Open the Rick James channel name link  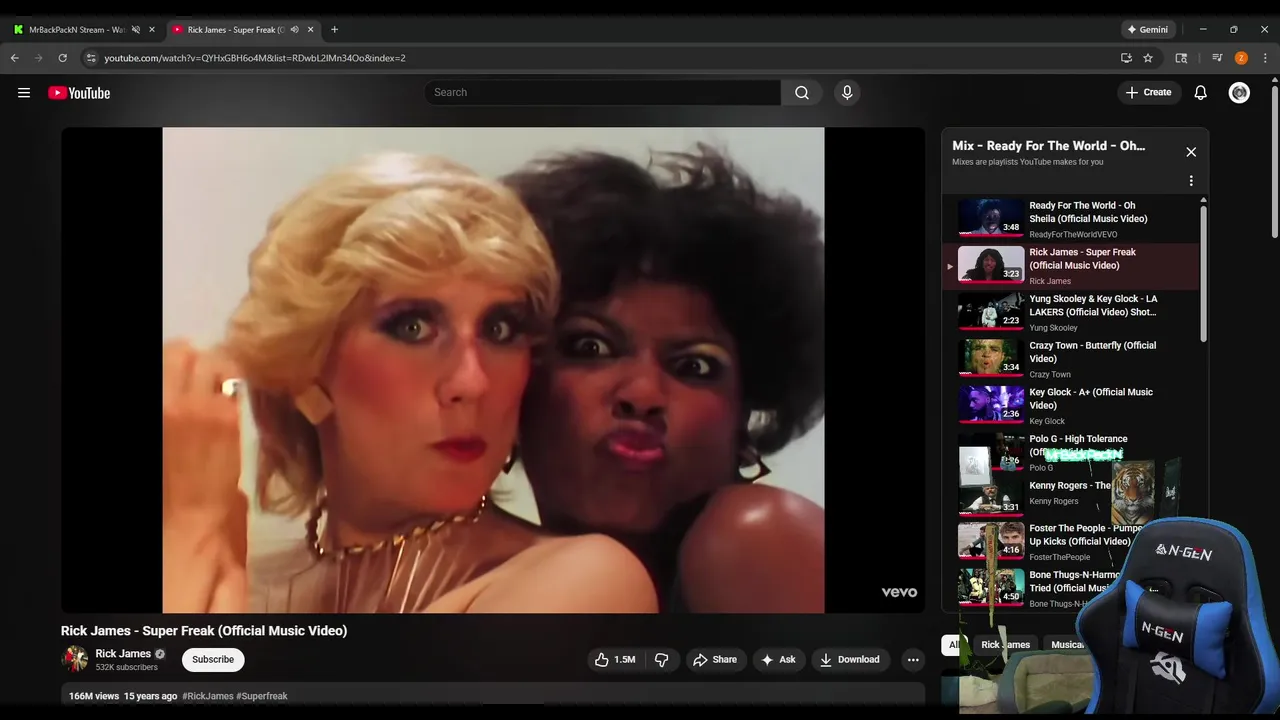click(123, 654)
